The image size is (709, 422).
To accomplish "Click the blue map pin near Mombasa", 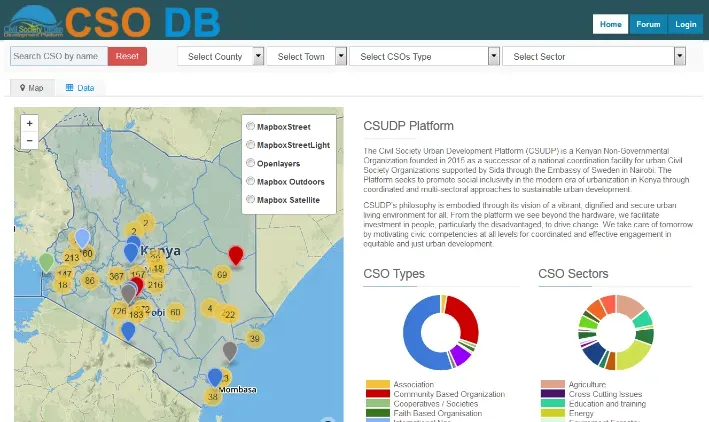I will pyautogui.click(x=215, y=378).
